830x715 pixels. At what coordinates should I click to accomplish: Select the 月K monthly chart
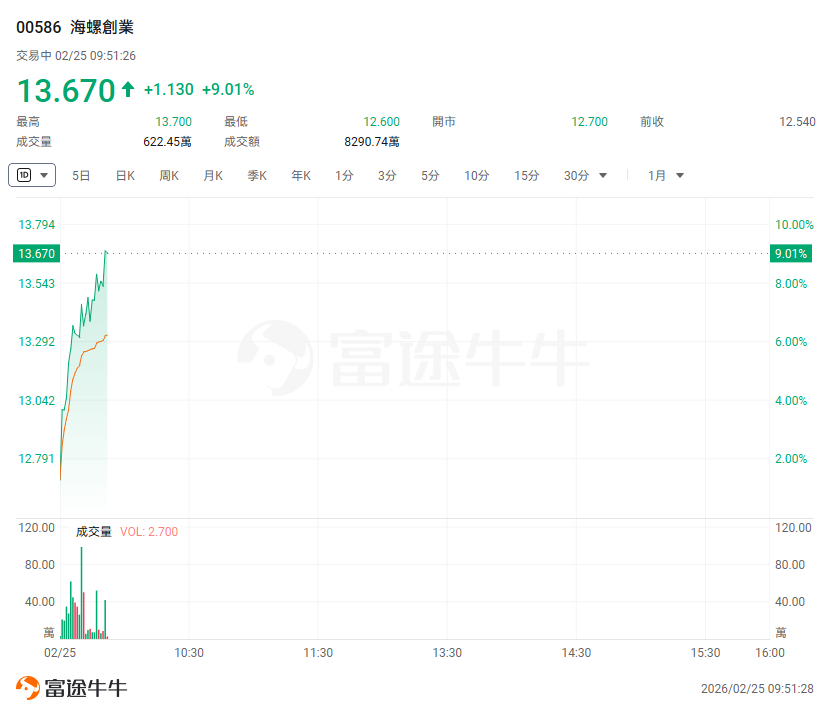tap(213, 176)
